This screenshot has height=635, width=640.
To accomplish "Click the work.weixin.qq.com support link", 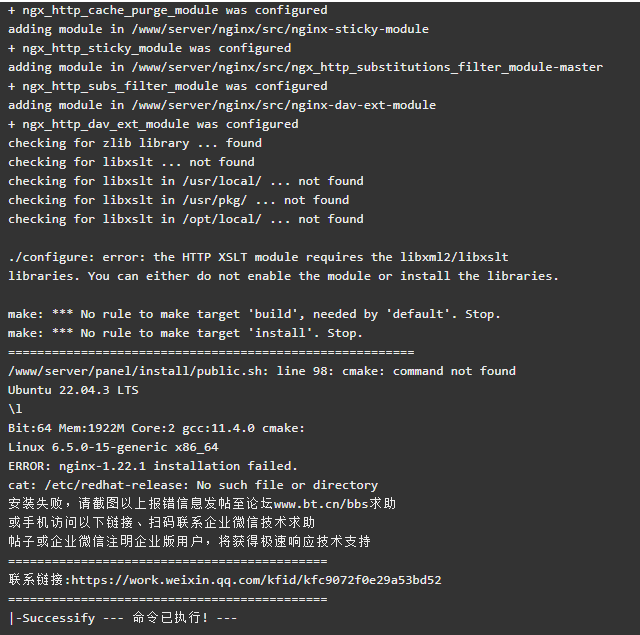I will click(256, 580).
